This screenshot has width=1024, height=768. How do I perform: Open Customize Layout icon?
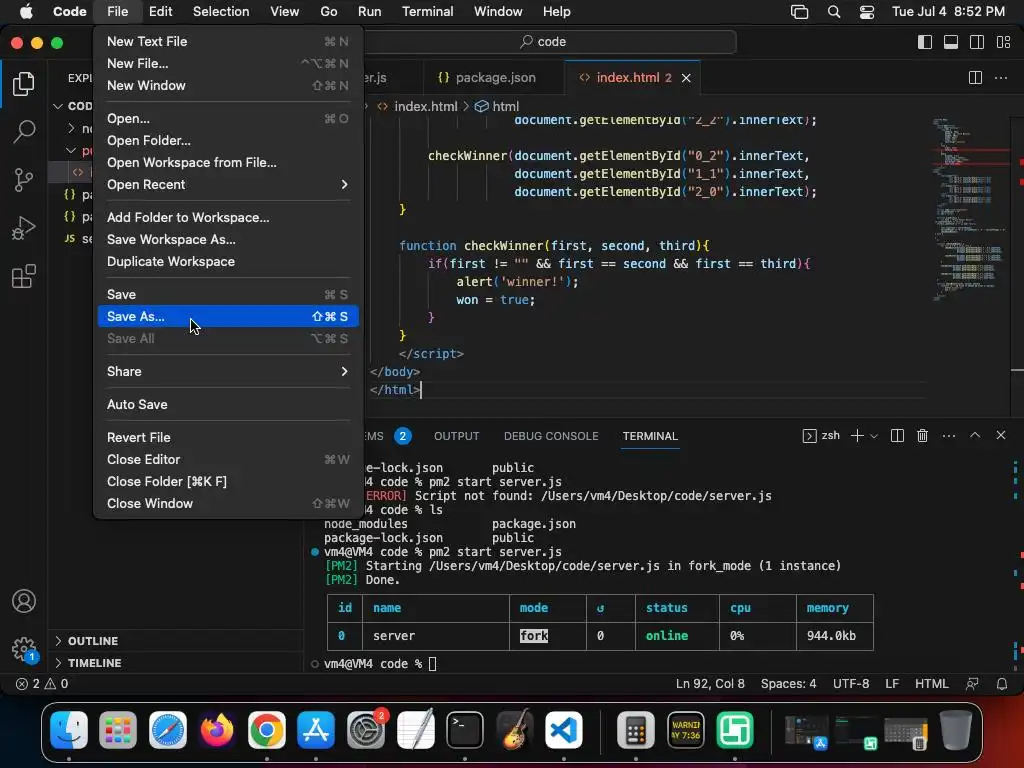pyautogui.click(x=1004, y=42)
